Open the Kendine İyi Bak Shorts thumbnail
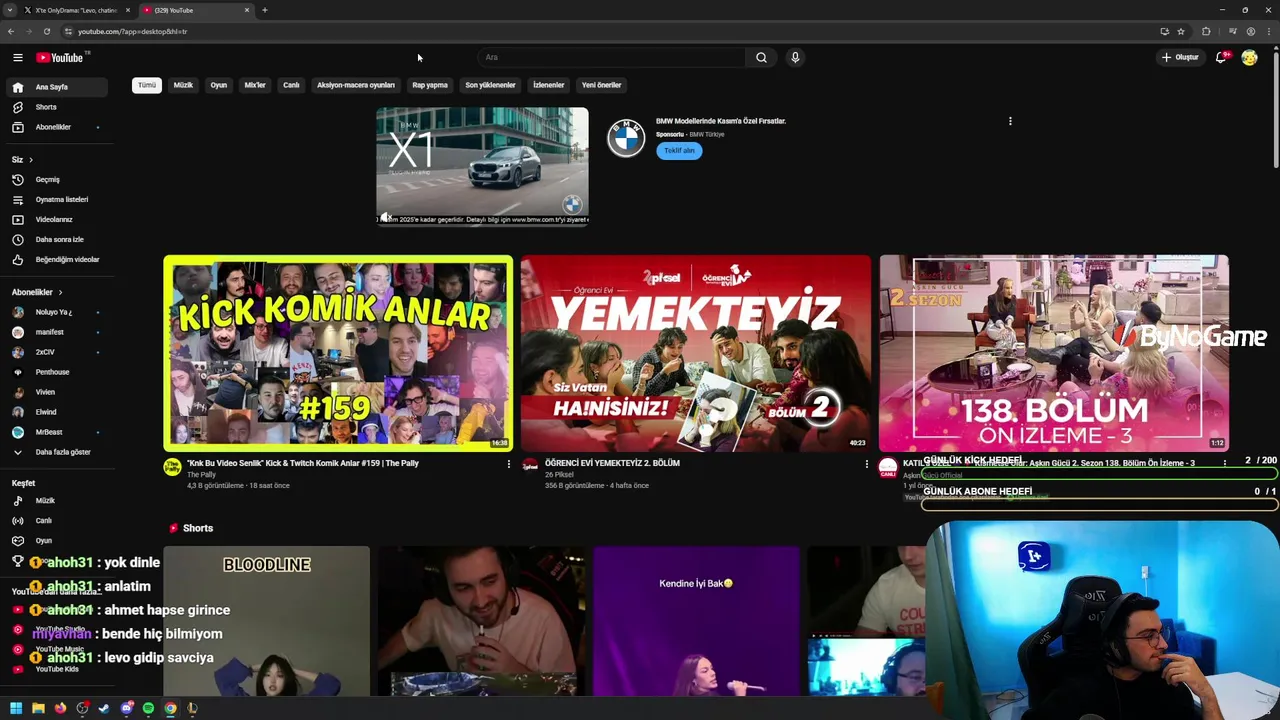This screenshot has height=720, width=1280. coord(696,620)
